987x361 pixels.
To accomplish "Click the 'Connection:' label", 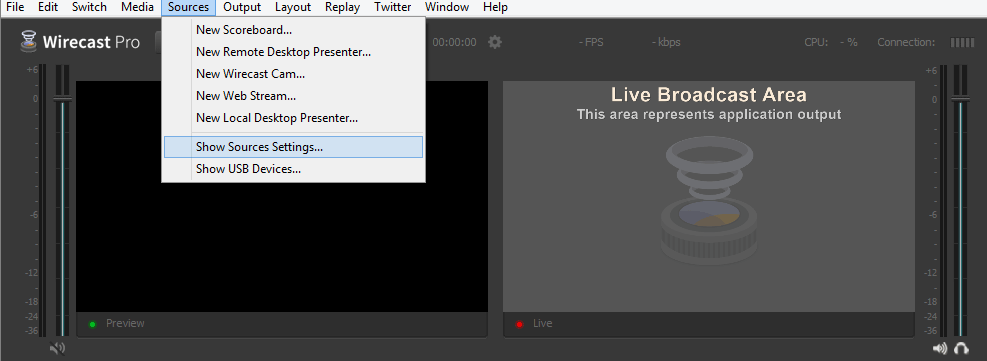I will (x=906, y=42).
